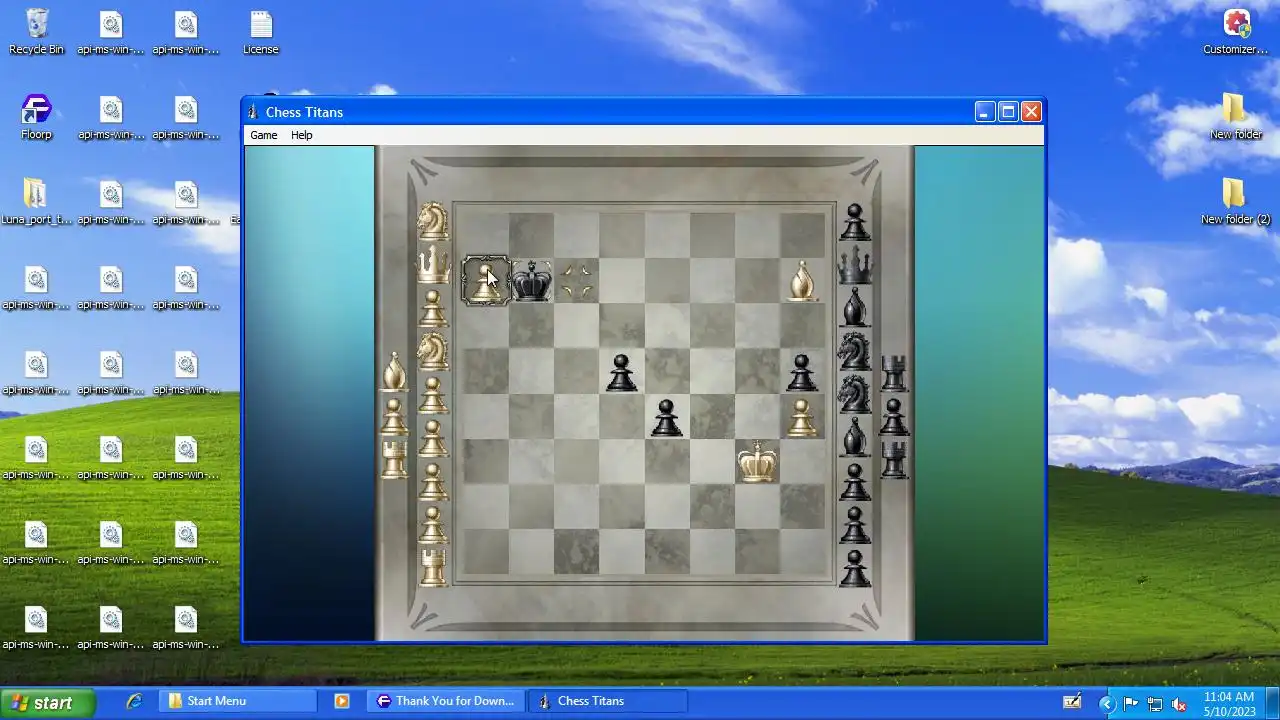The height and width of the screenshot is (720, 1280).
Task: Open the security flag tray icon
Action: [x=1131, y=703]
